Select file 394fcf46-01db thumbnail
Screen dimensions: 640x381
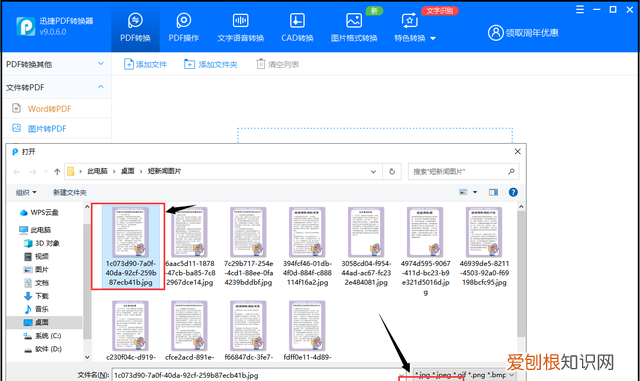tap(307, 232)
